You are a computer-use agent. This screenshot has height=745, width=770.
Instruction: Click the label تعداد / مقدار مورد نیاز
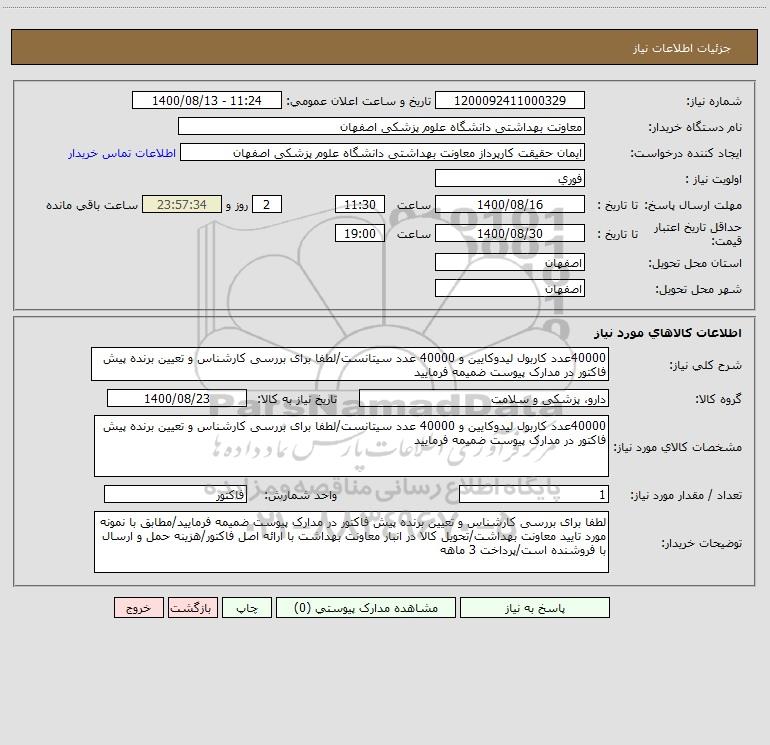[686, 496]
